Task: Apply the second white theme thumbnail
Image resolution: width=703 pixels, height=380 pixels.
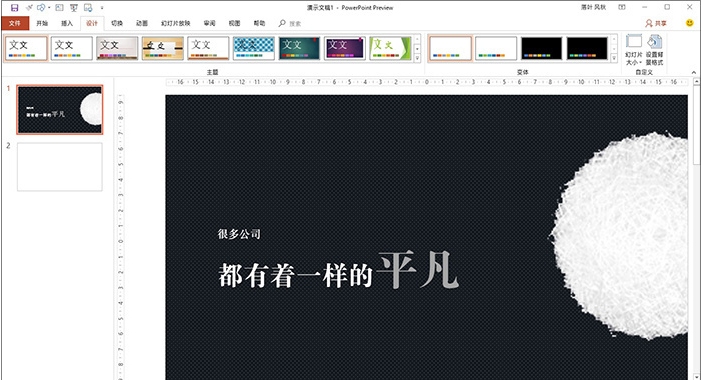Action: click(72, 48)
